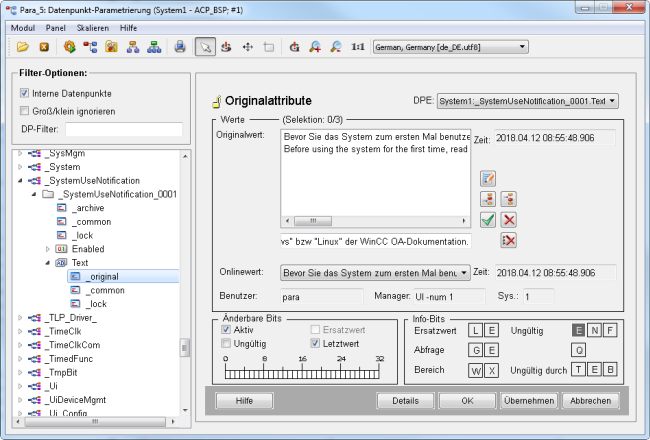Screen dimensions: 650x440
Task: Click the open folder toolbar icon
Action: pos(22,47)
